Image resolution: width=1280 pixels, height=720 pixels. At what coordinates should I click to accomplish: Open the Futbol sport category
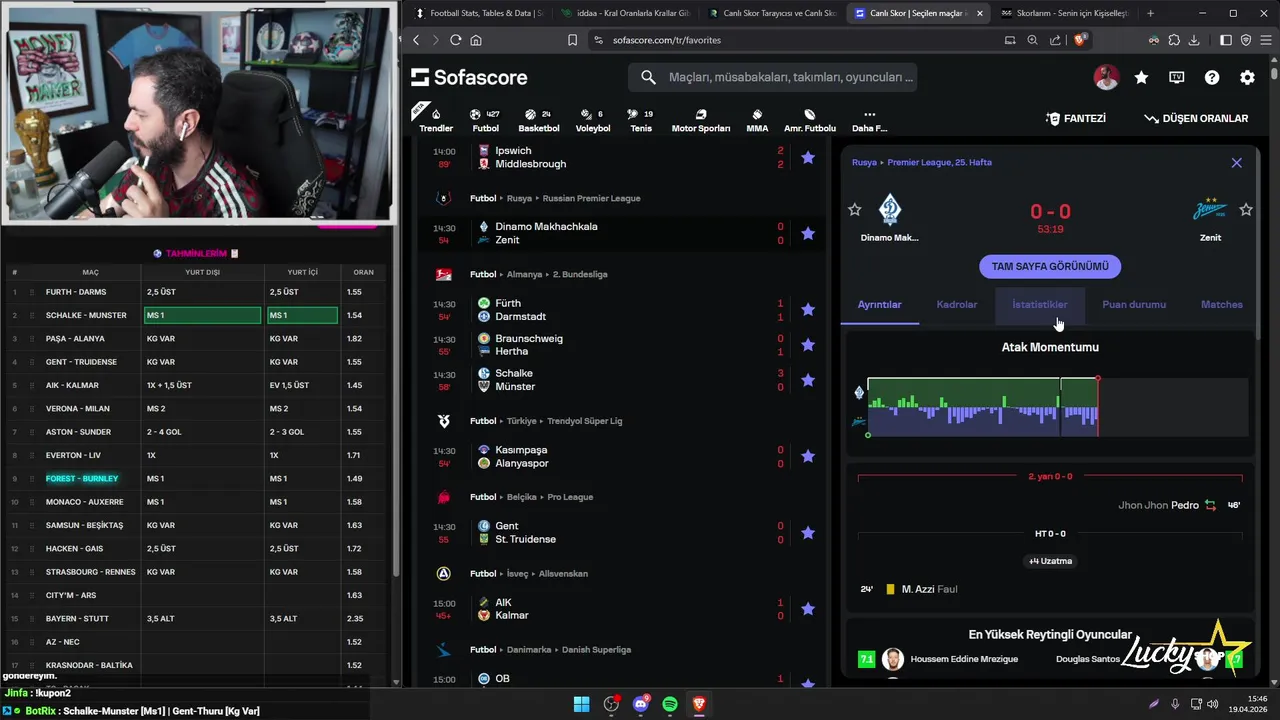(x=485, y=120)
